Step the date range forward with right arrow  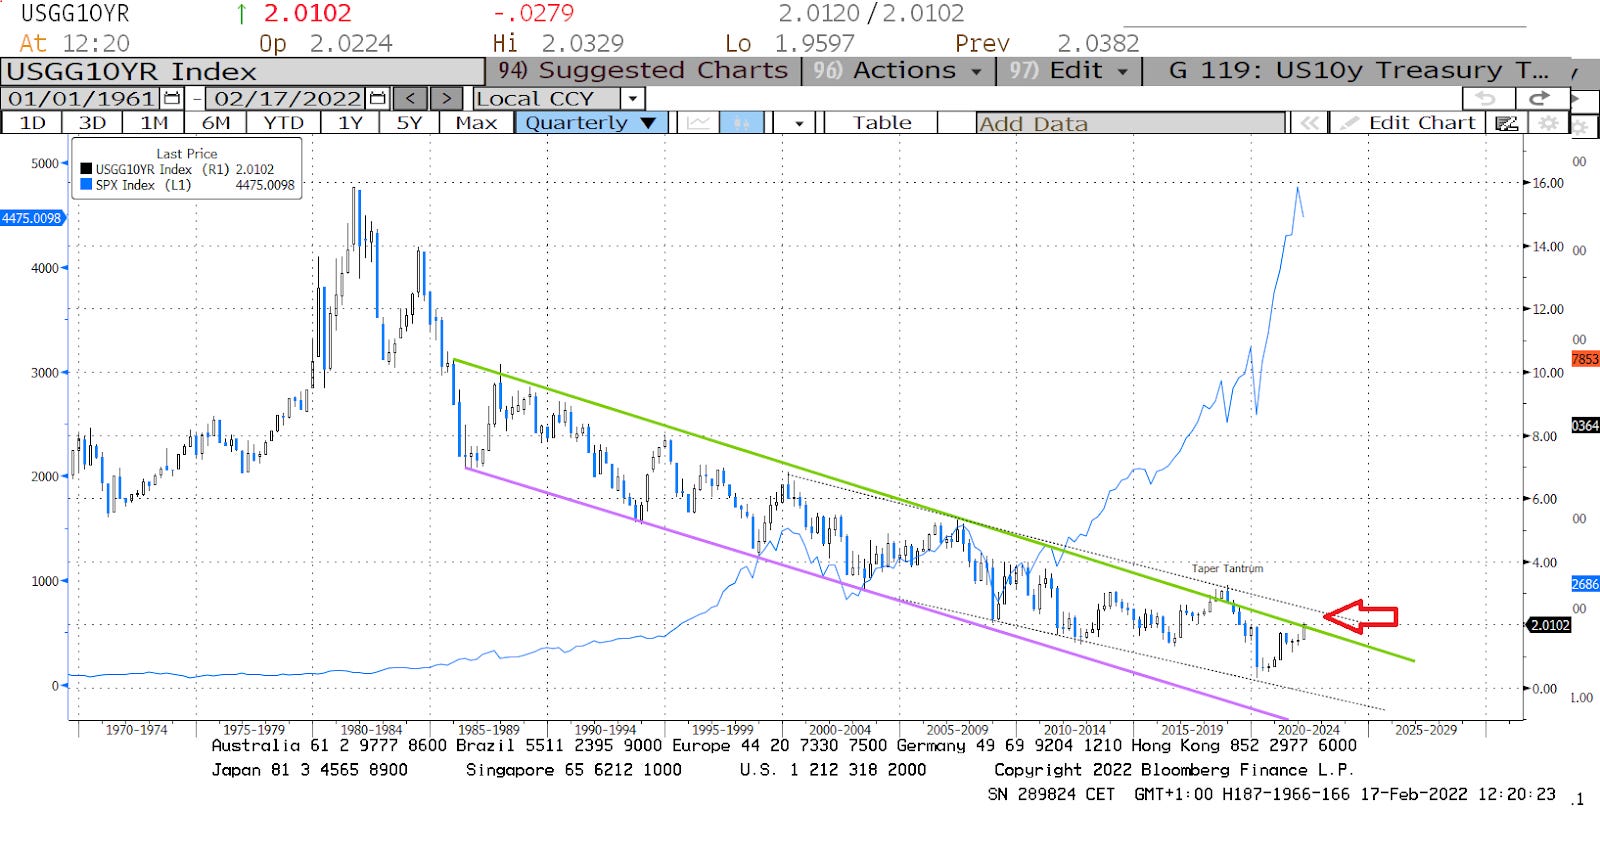pyautogui.click(x=447, y=98)
